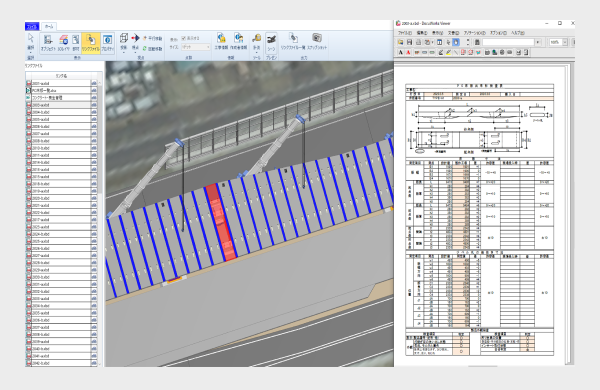Open the search field dropdown arrow in DocuWorks
The height and width of the screenshot is (390, 600).
click(538, 42)
